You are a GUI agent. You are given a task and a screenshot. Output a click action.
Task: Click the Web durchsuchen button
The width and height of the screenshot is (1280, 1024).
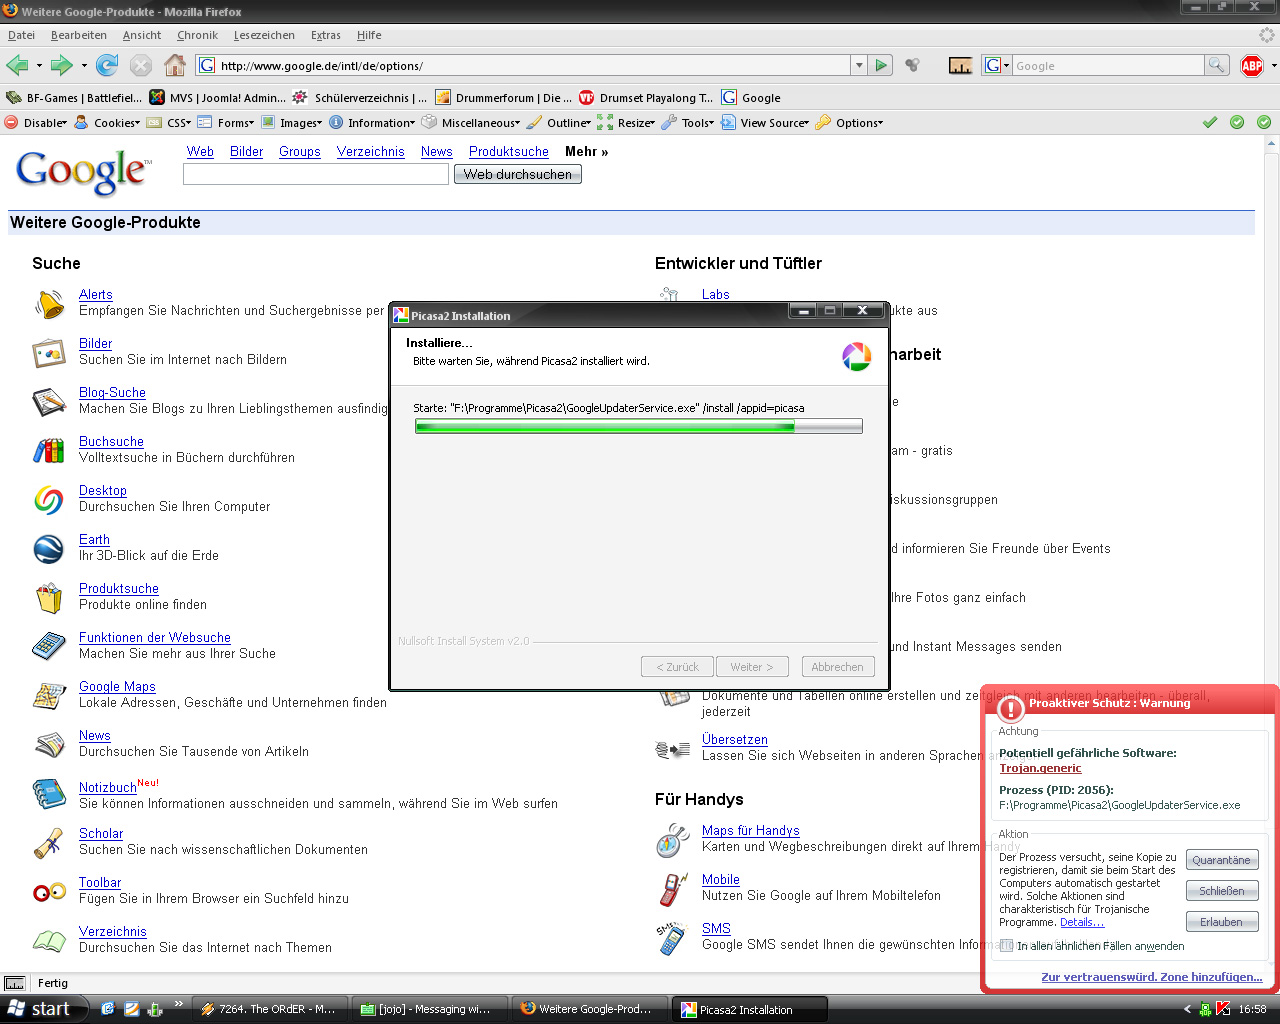pyautogui.click(x=518, y=174)
